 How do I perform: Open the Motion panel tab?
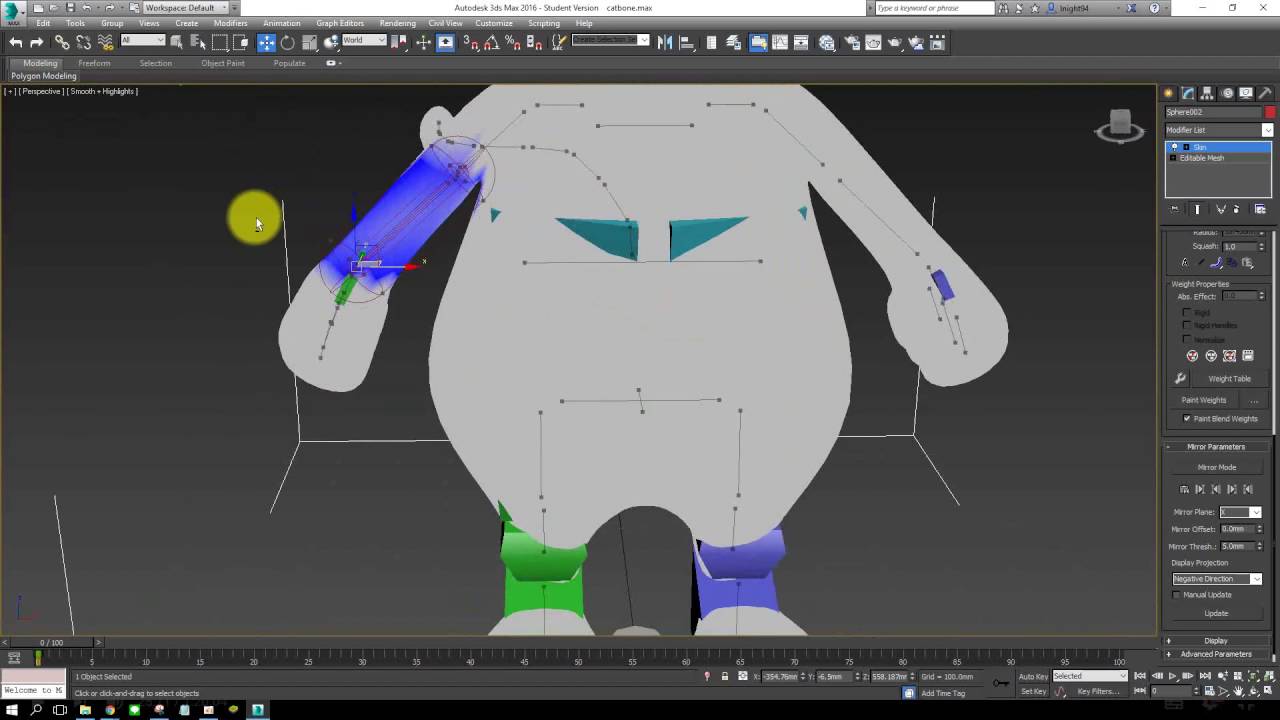[1227, 93]
